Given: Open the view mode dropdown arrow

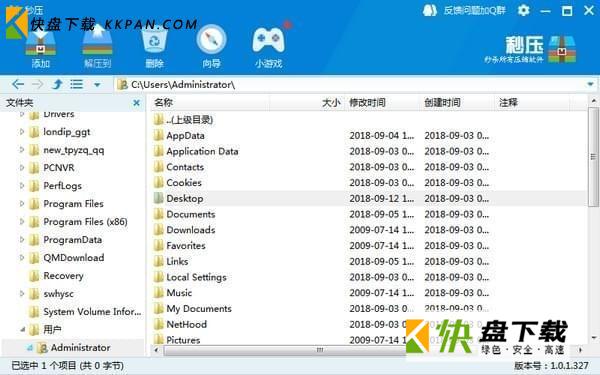Looking at the screenshot, I should click(97, 85).
